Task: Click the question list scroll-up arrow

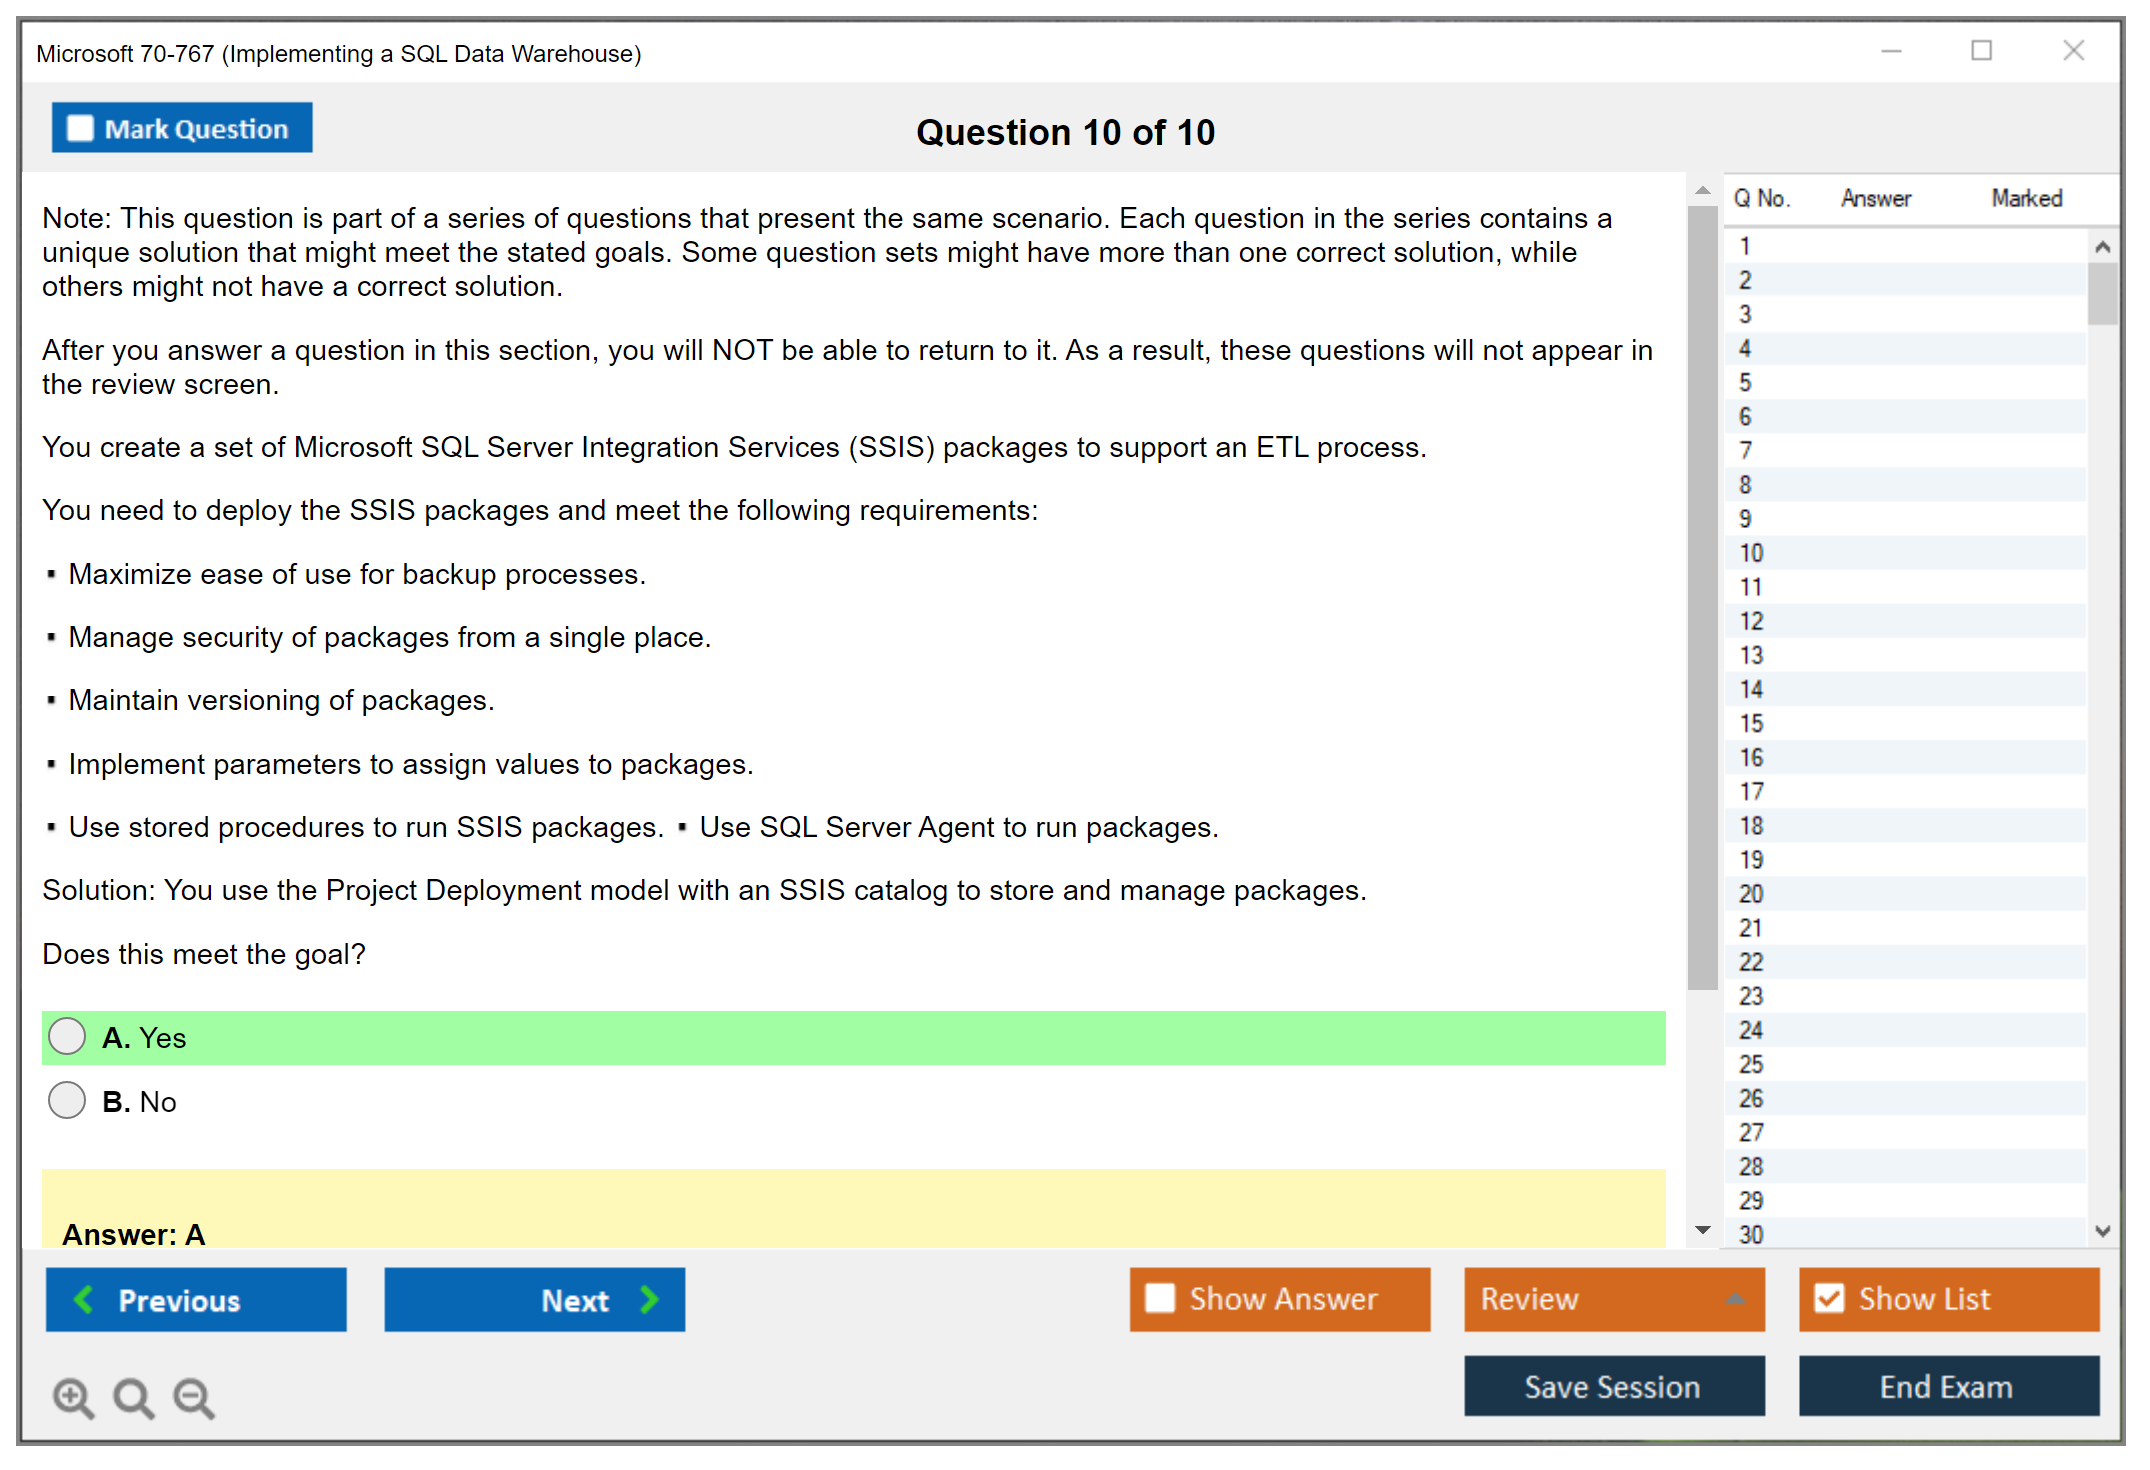Action: click(2102, 247)
